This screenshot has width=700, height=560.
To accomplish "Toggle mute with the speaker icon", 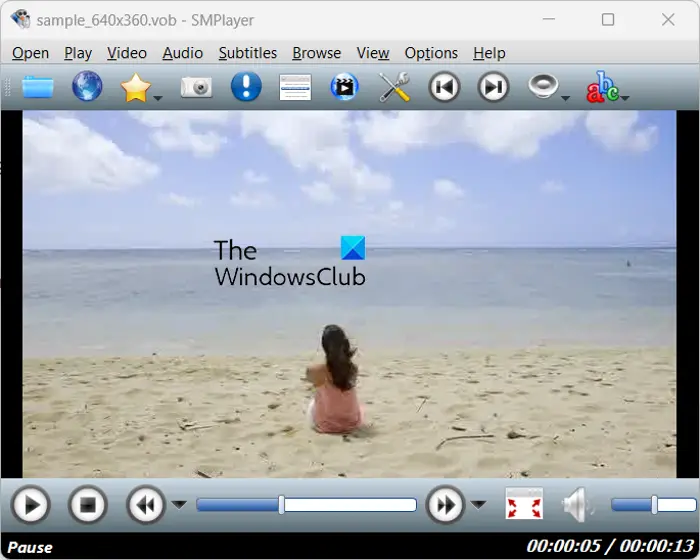I will point(578,505).
